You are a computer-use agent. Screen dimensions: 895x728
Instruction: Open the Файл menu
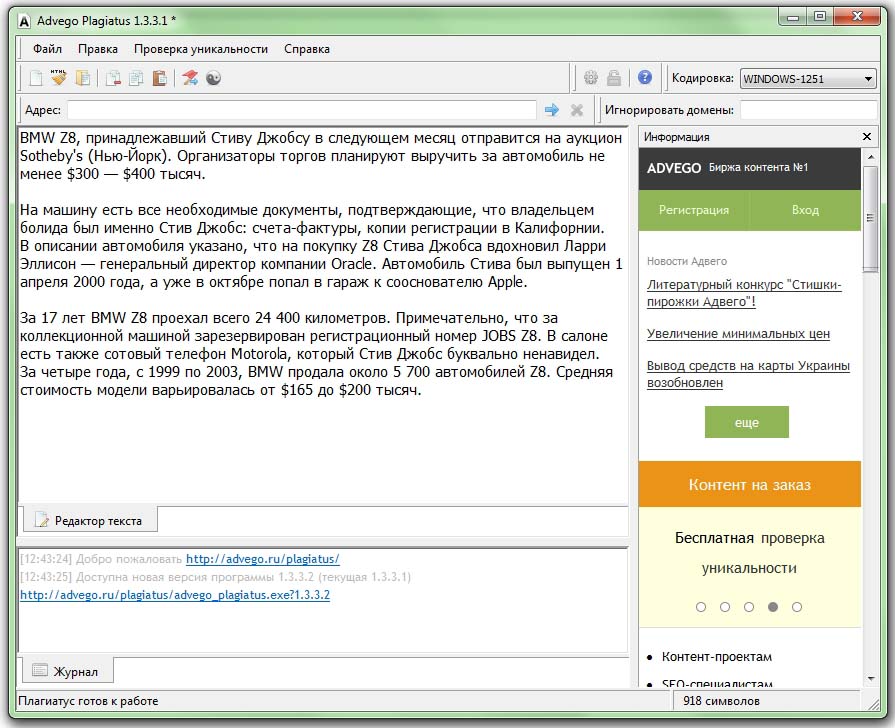(47, 49)
